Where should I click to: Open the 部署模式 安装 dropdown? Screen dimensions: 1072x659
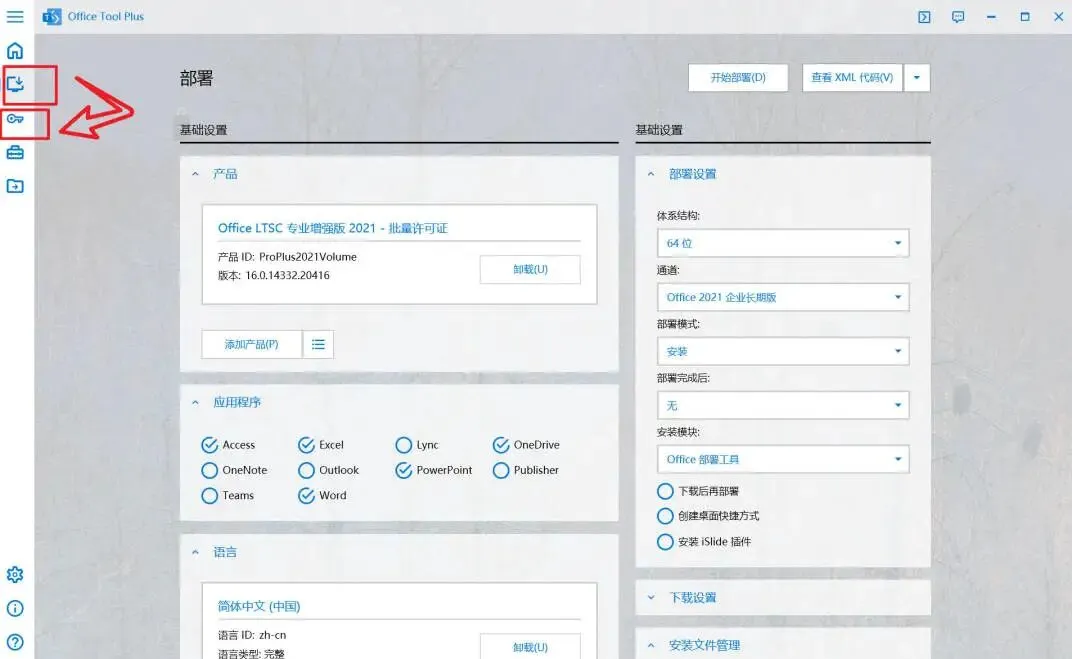pyautogui.click(x=783, y=351)
